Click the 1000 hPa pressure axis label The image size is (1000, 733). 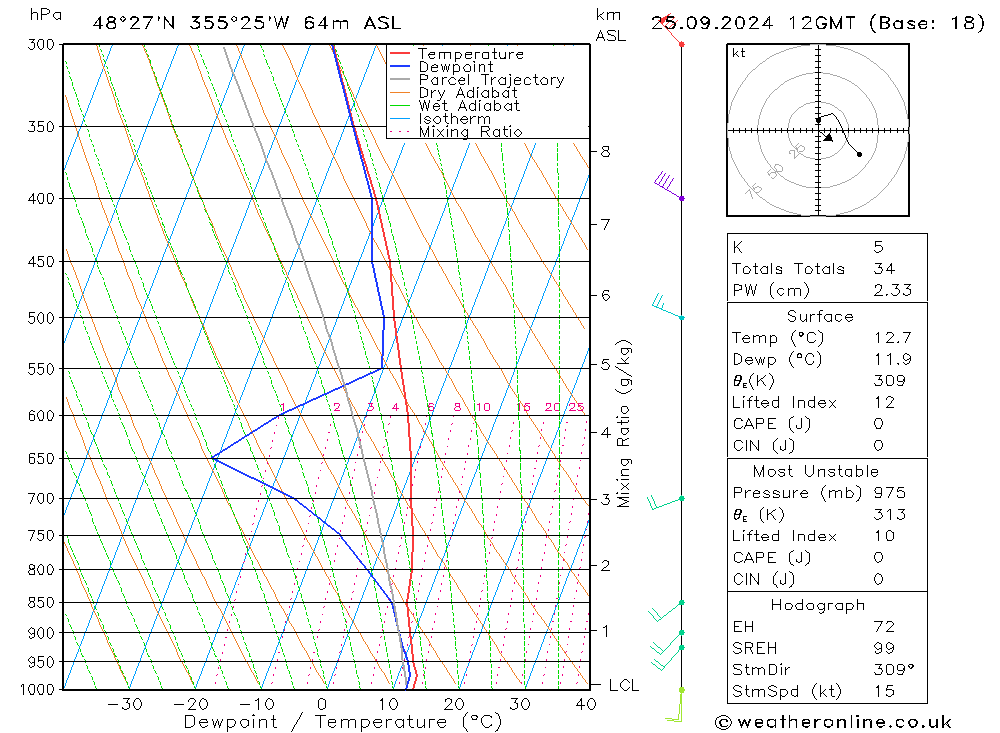(37, 690)
